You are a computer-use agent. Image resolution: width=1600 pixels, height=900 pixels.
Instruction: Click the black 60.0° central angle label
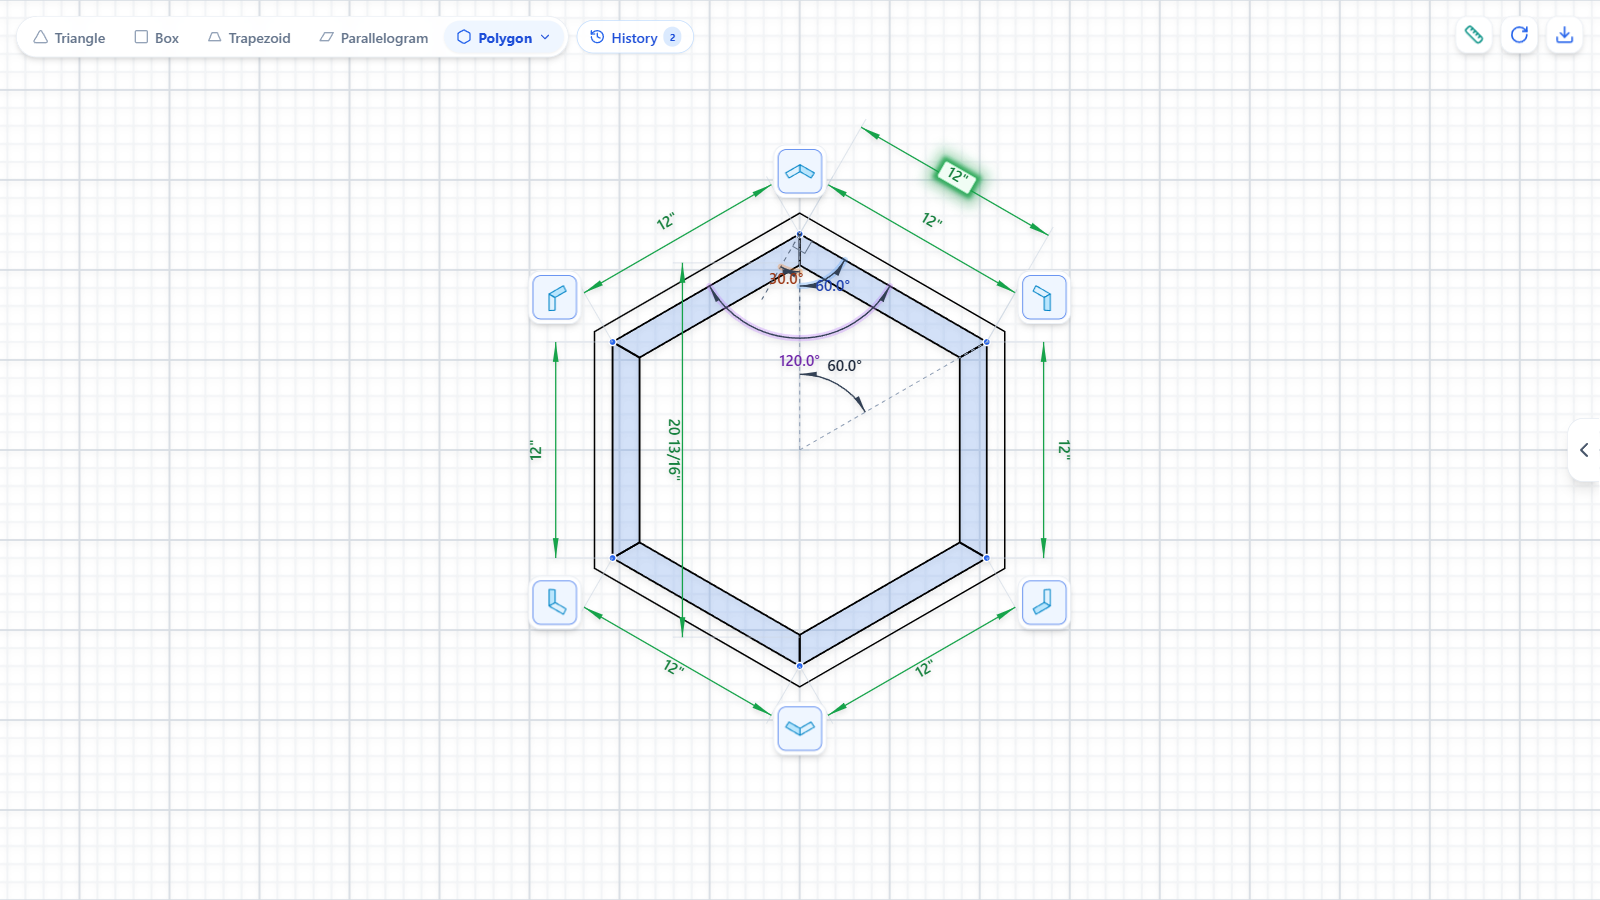pos(844,366)
